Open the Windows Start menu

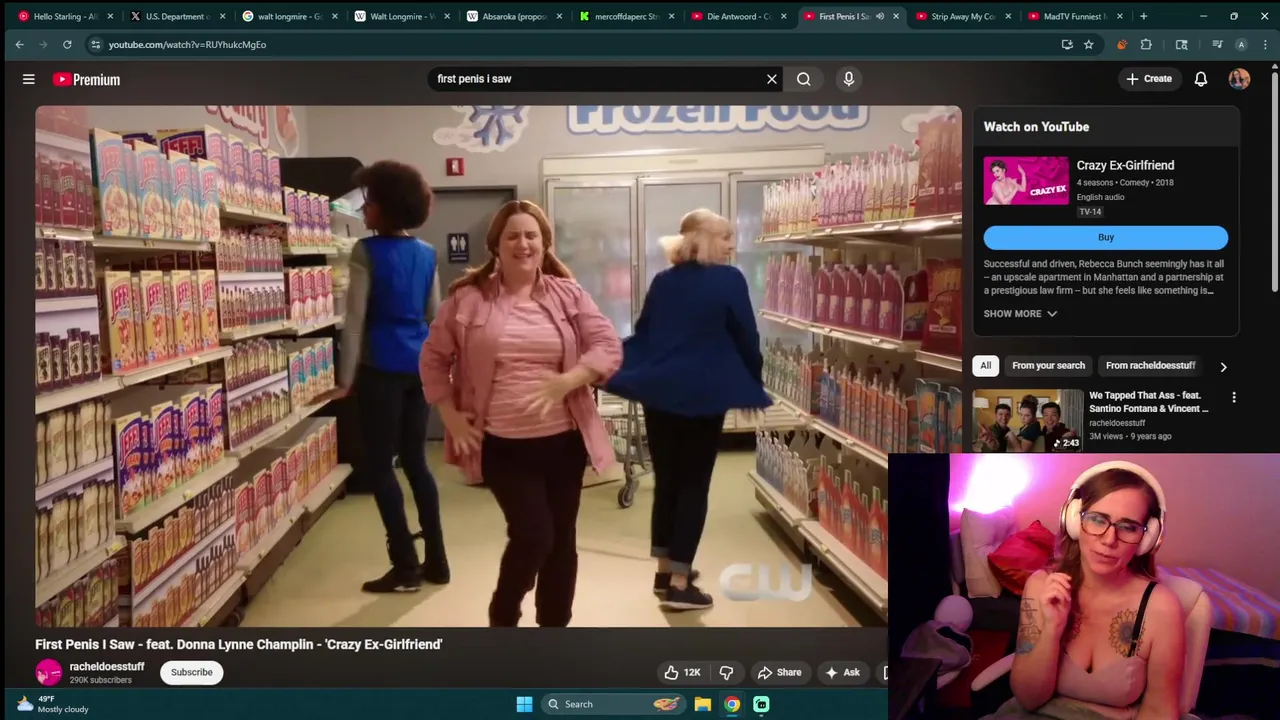(x=524, y=704)
